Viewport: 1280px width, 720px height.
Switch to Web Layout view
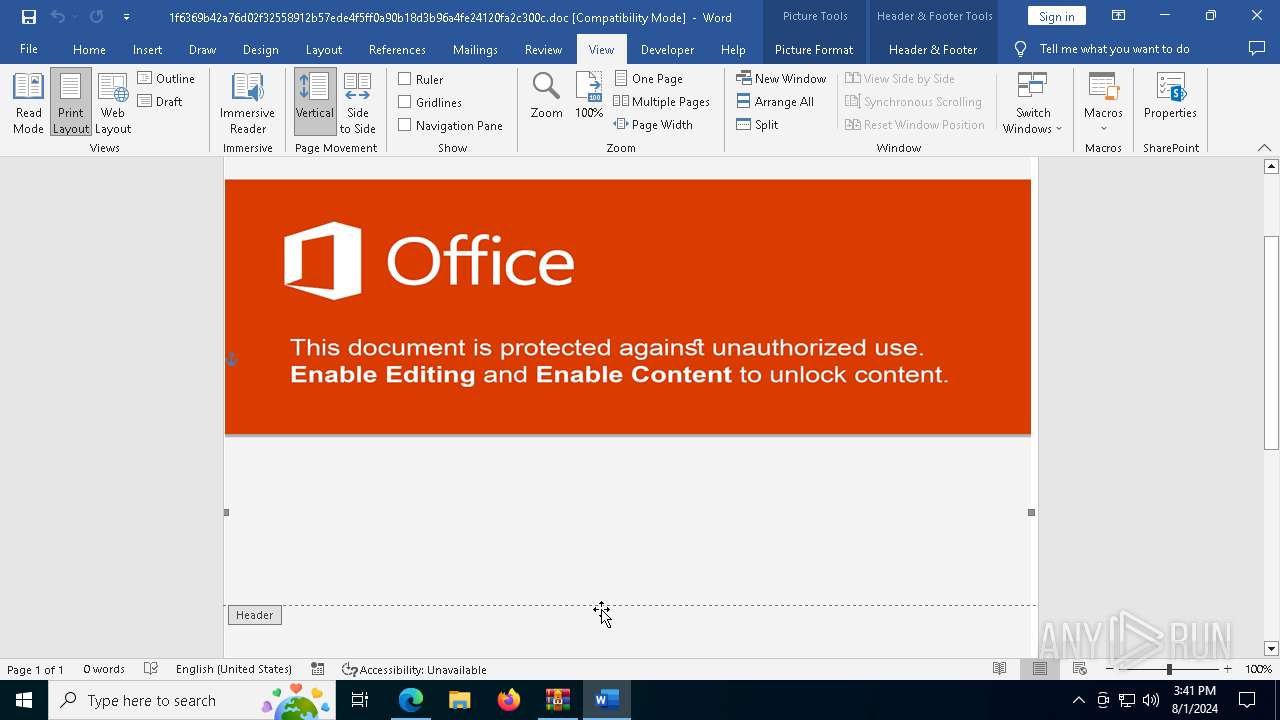tap(113, 103)
